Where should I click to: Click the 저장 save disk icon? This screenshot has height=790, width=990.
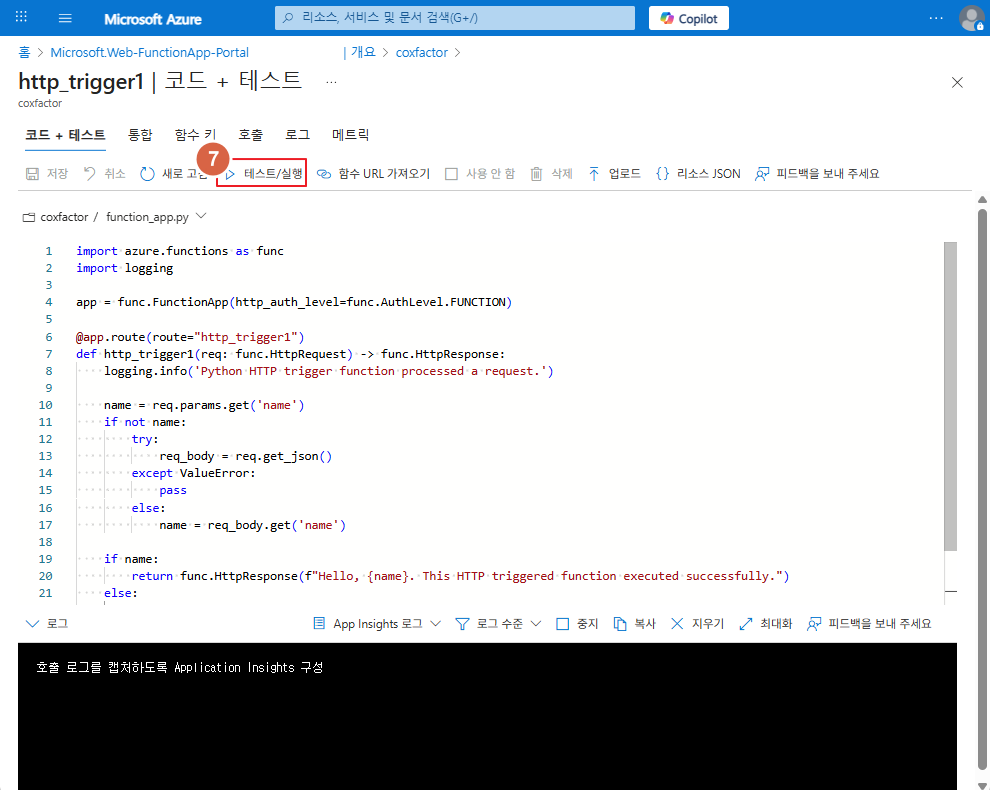[32, 174]
